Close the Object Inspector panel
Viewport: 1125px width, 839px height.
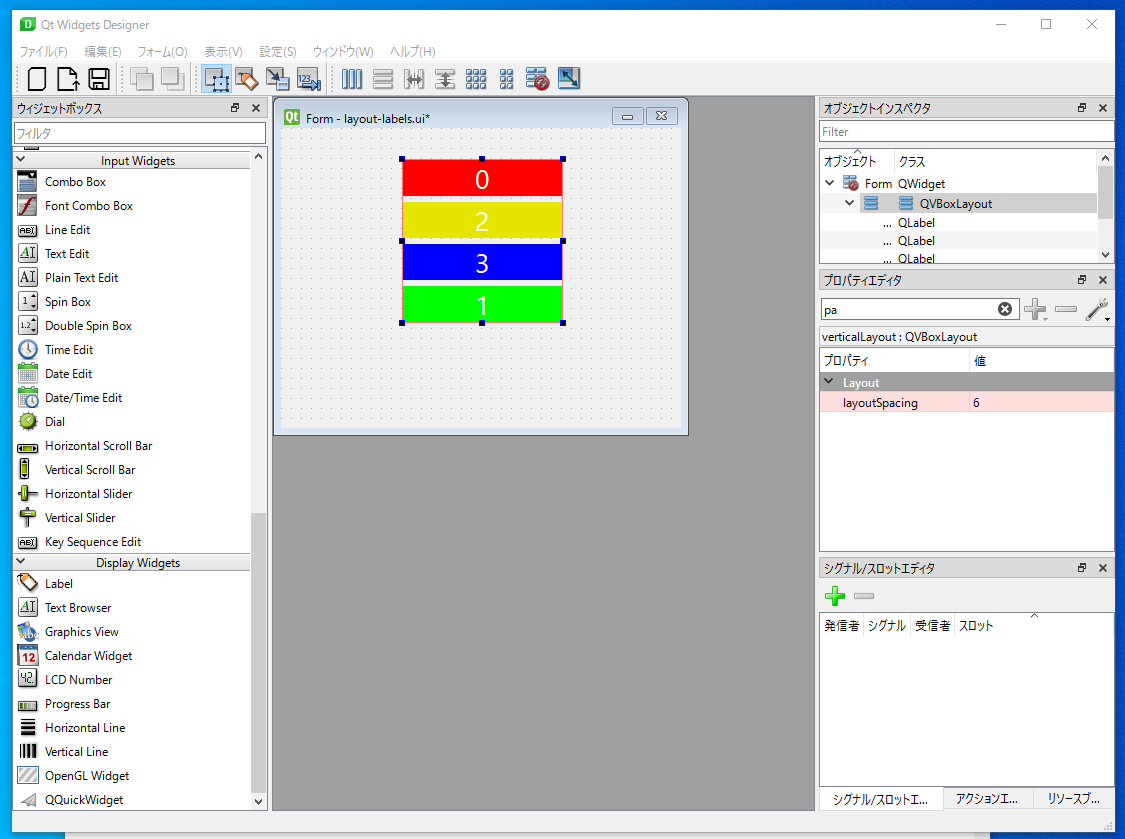point(1103,108)
